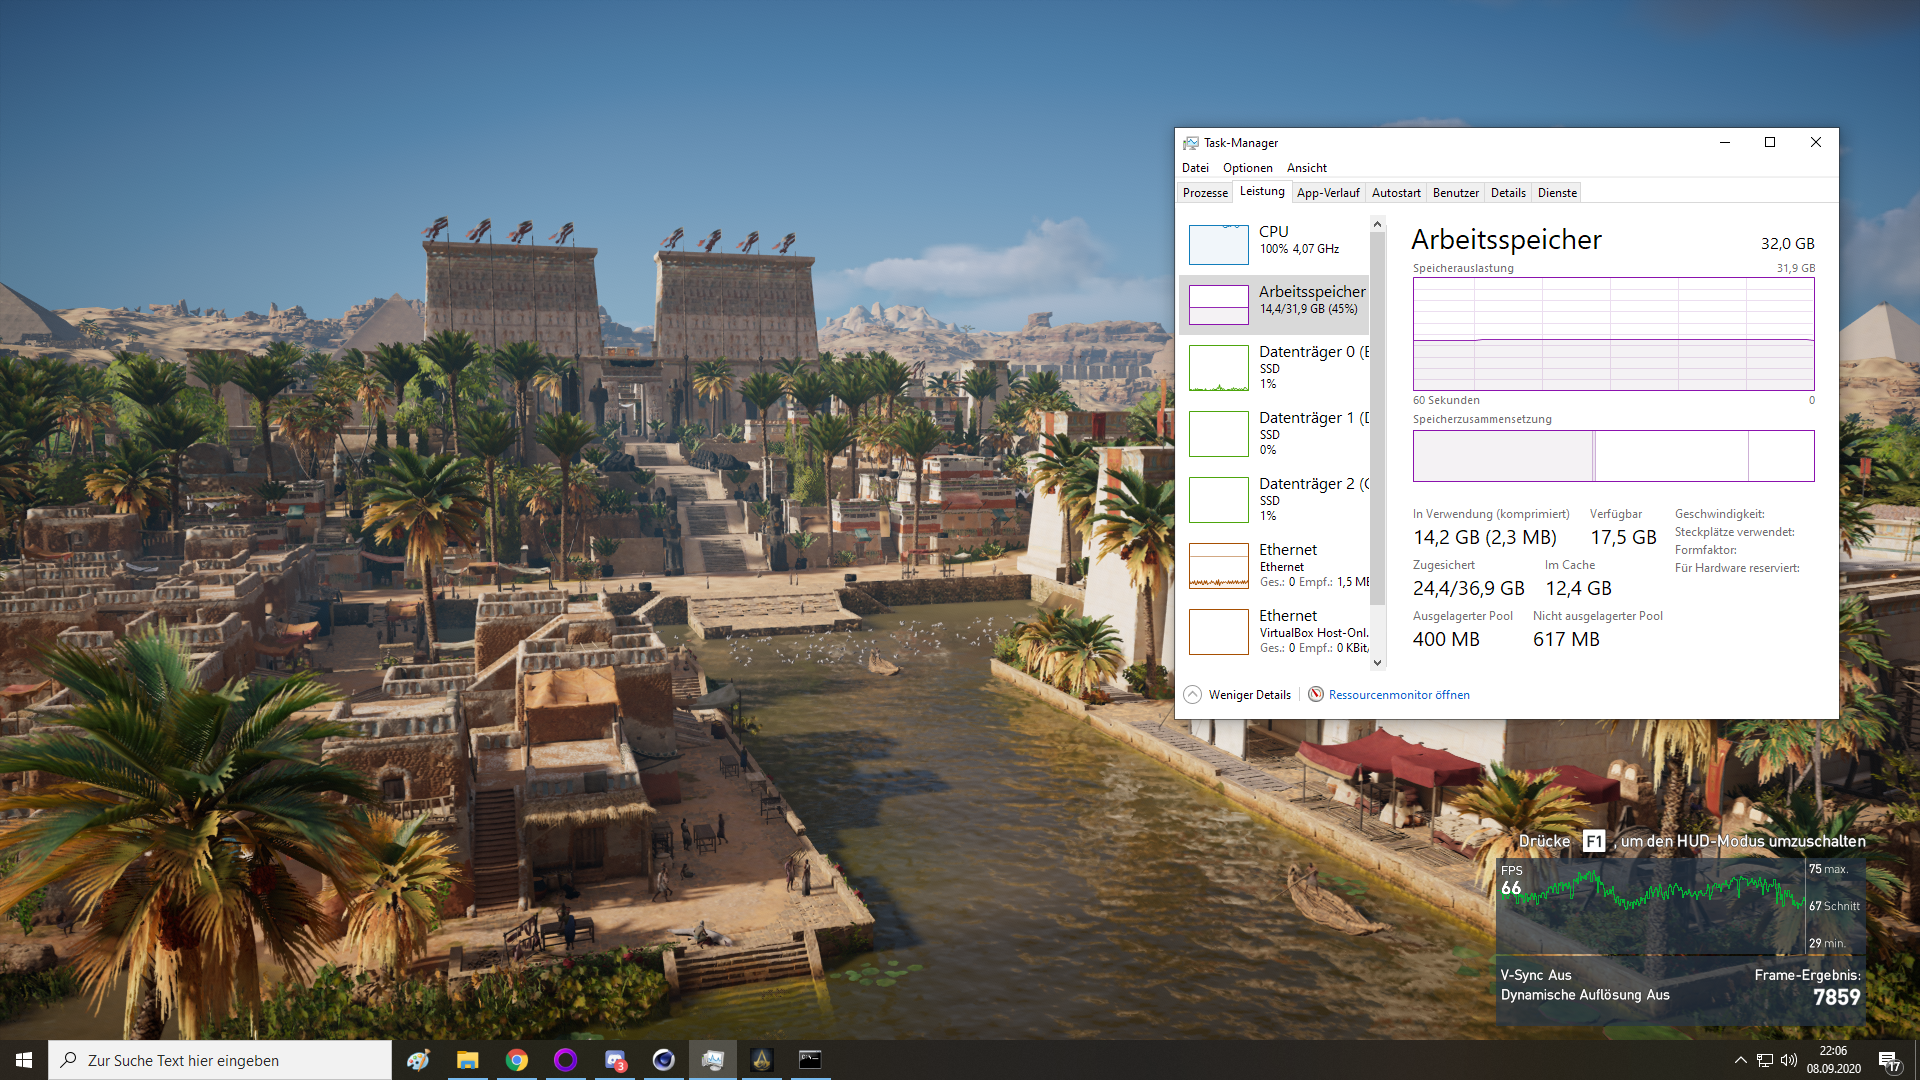Click the taskbar search input field
The image size is (1920, 1080).
(220, 1060)
